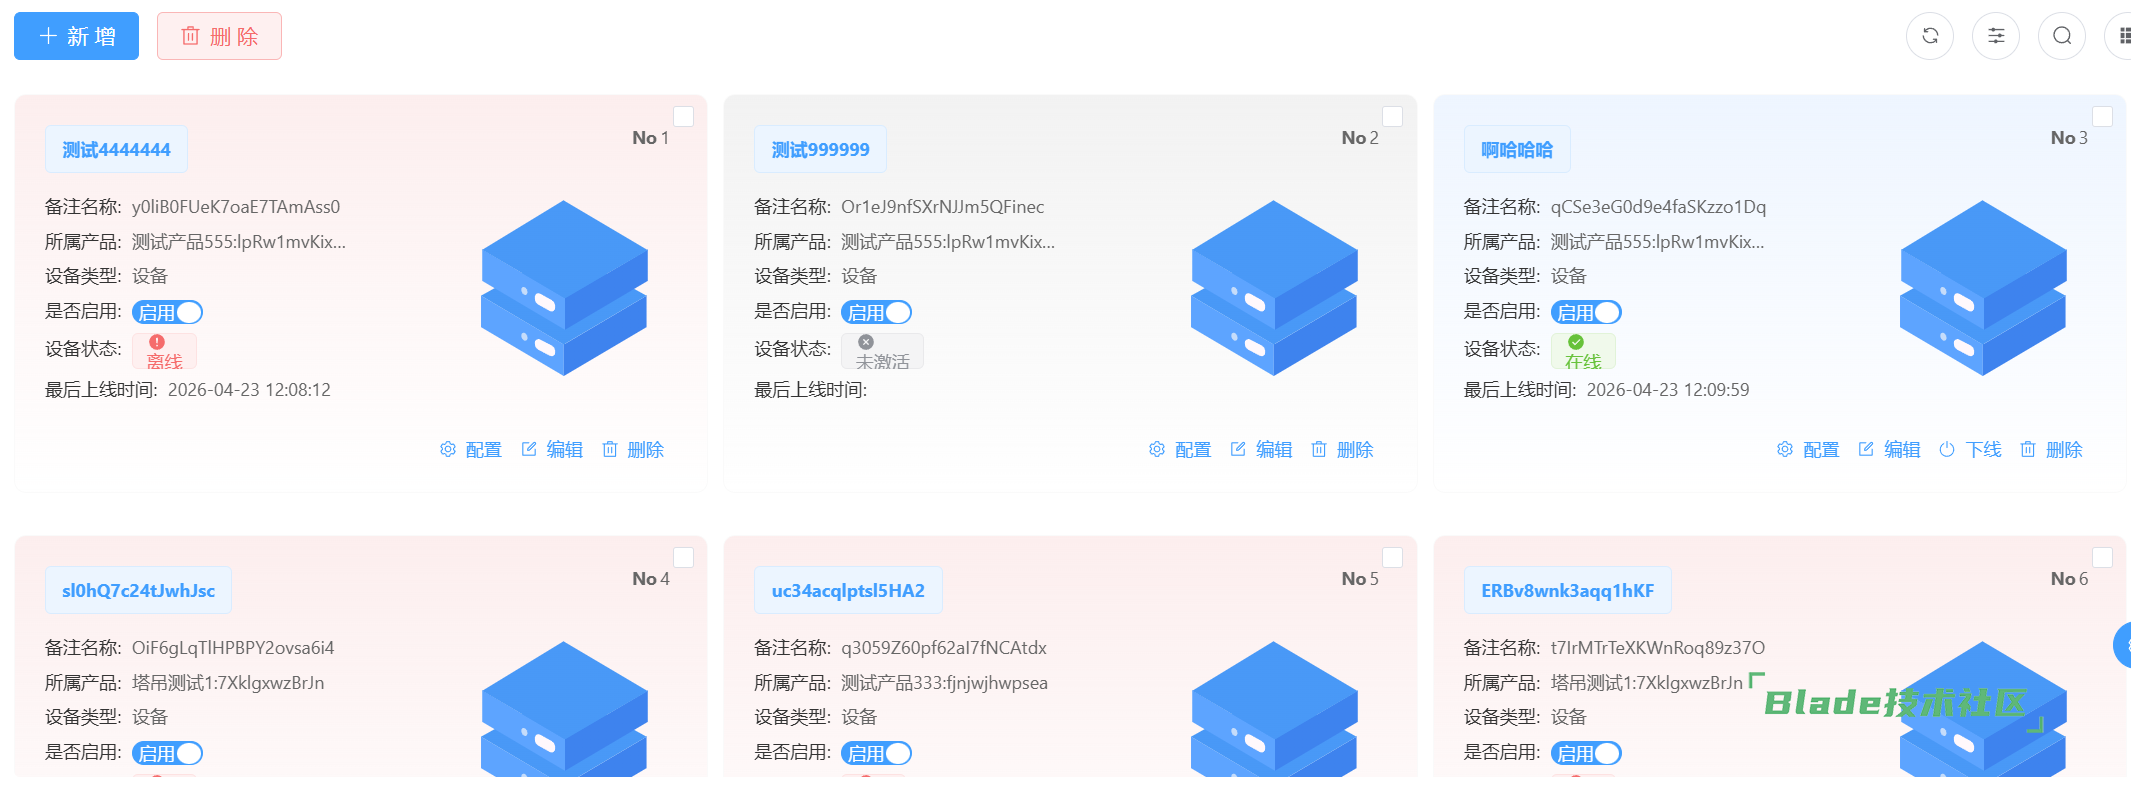Image resolution: width=2131 pixels, height=794 pixels.
Task: Click the blue 新增 button
Action: coord(77,37)
